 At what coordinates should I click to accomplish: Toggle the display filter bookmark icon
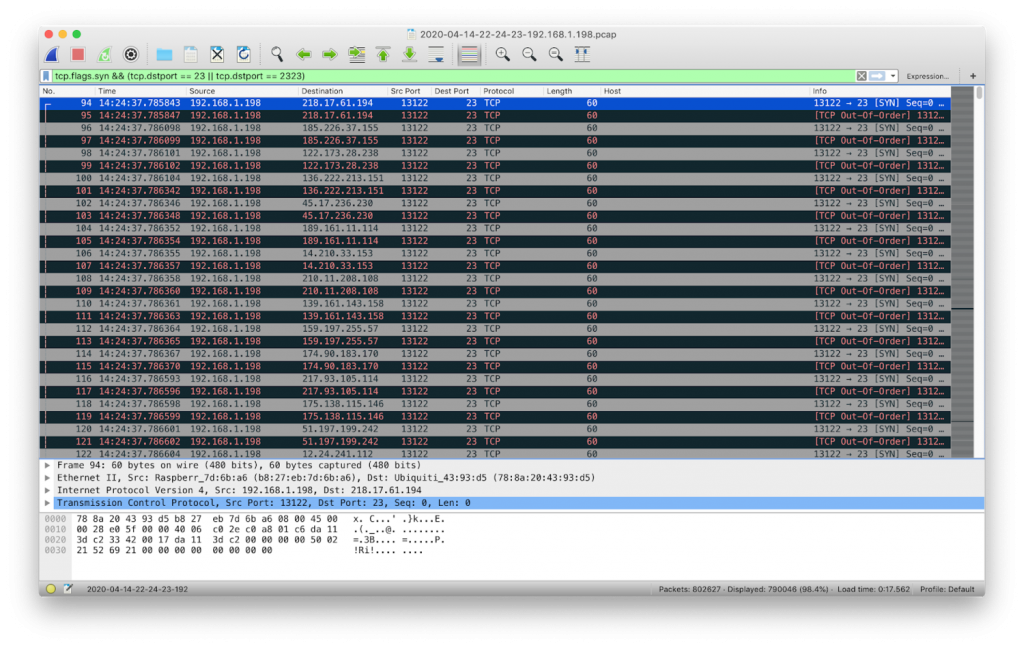[46, 76]
